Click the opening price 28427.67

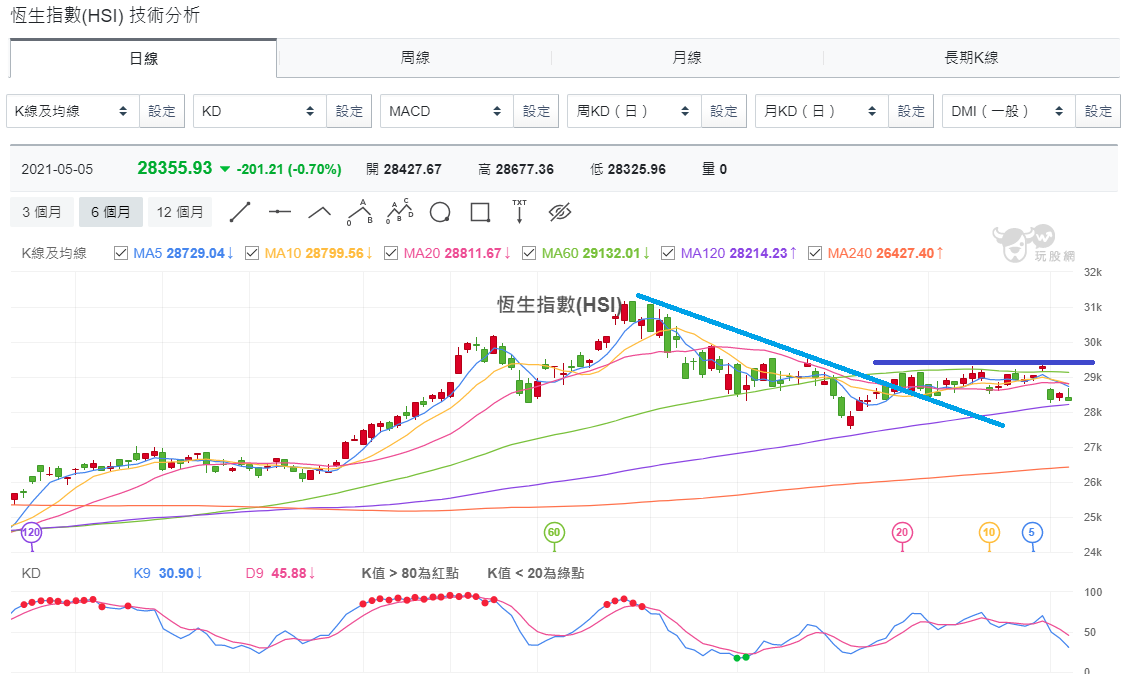tap(412, 169)
